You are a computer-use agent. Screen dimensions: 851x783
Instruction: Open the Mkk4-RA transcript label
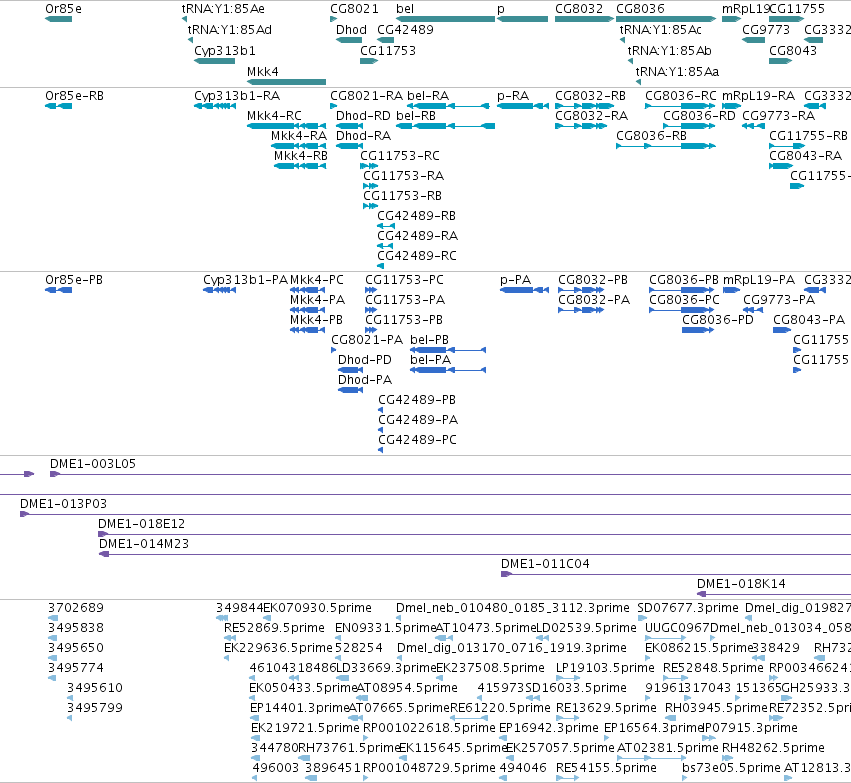point(299,136)
